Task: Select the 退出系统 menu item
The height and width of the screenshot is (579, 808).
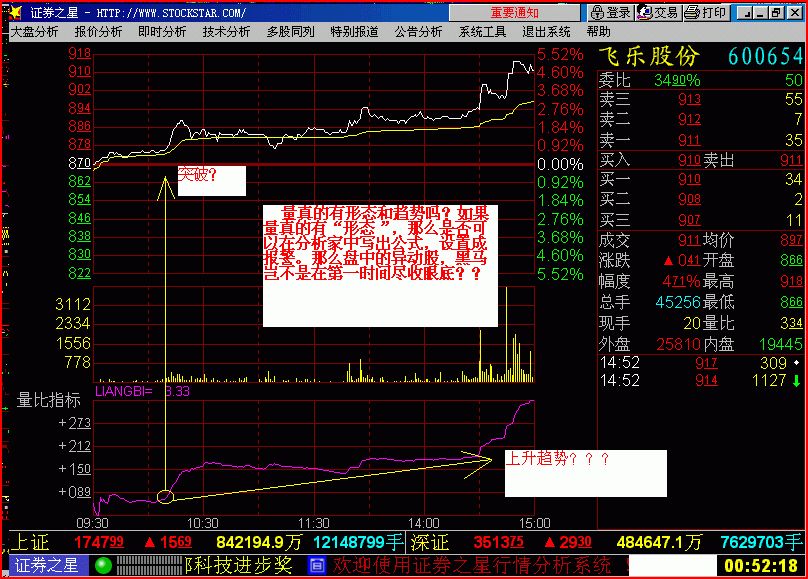Action: click(x=546, y=31)
